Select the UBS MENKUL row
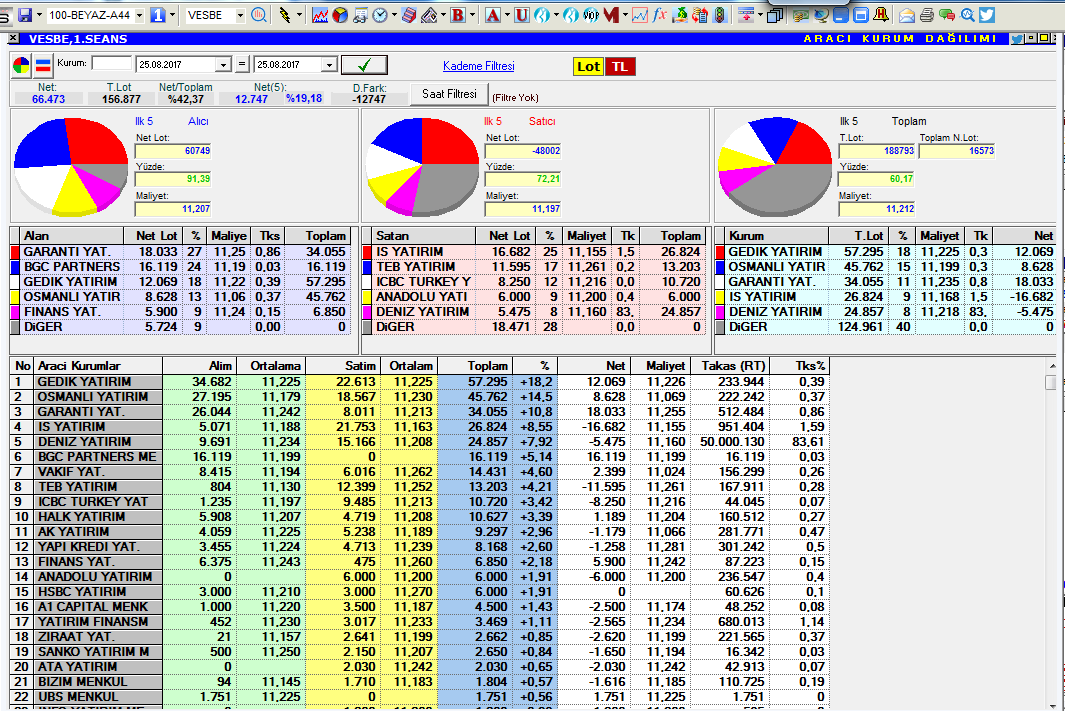 pyautogui.click(x=420, y=696)
